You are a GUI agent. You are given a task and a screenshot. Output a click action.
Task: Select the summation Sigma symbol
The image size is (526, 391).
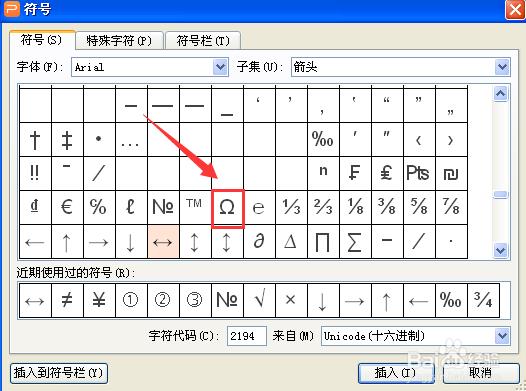coord(355,242)
